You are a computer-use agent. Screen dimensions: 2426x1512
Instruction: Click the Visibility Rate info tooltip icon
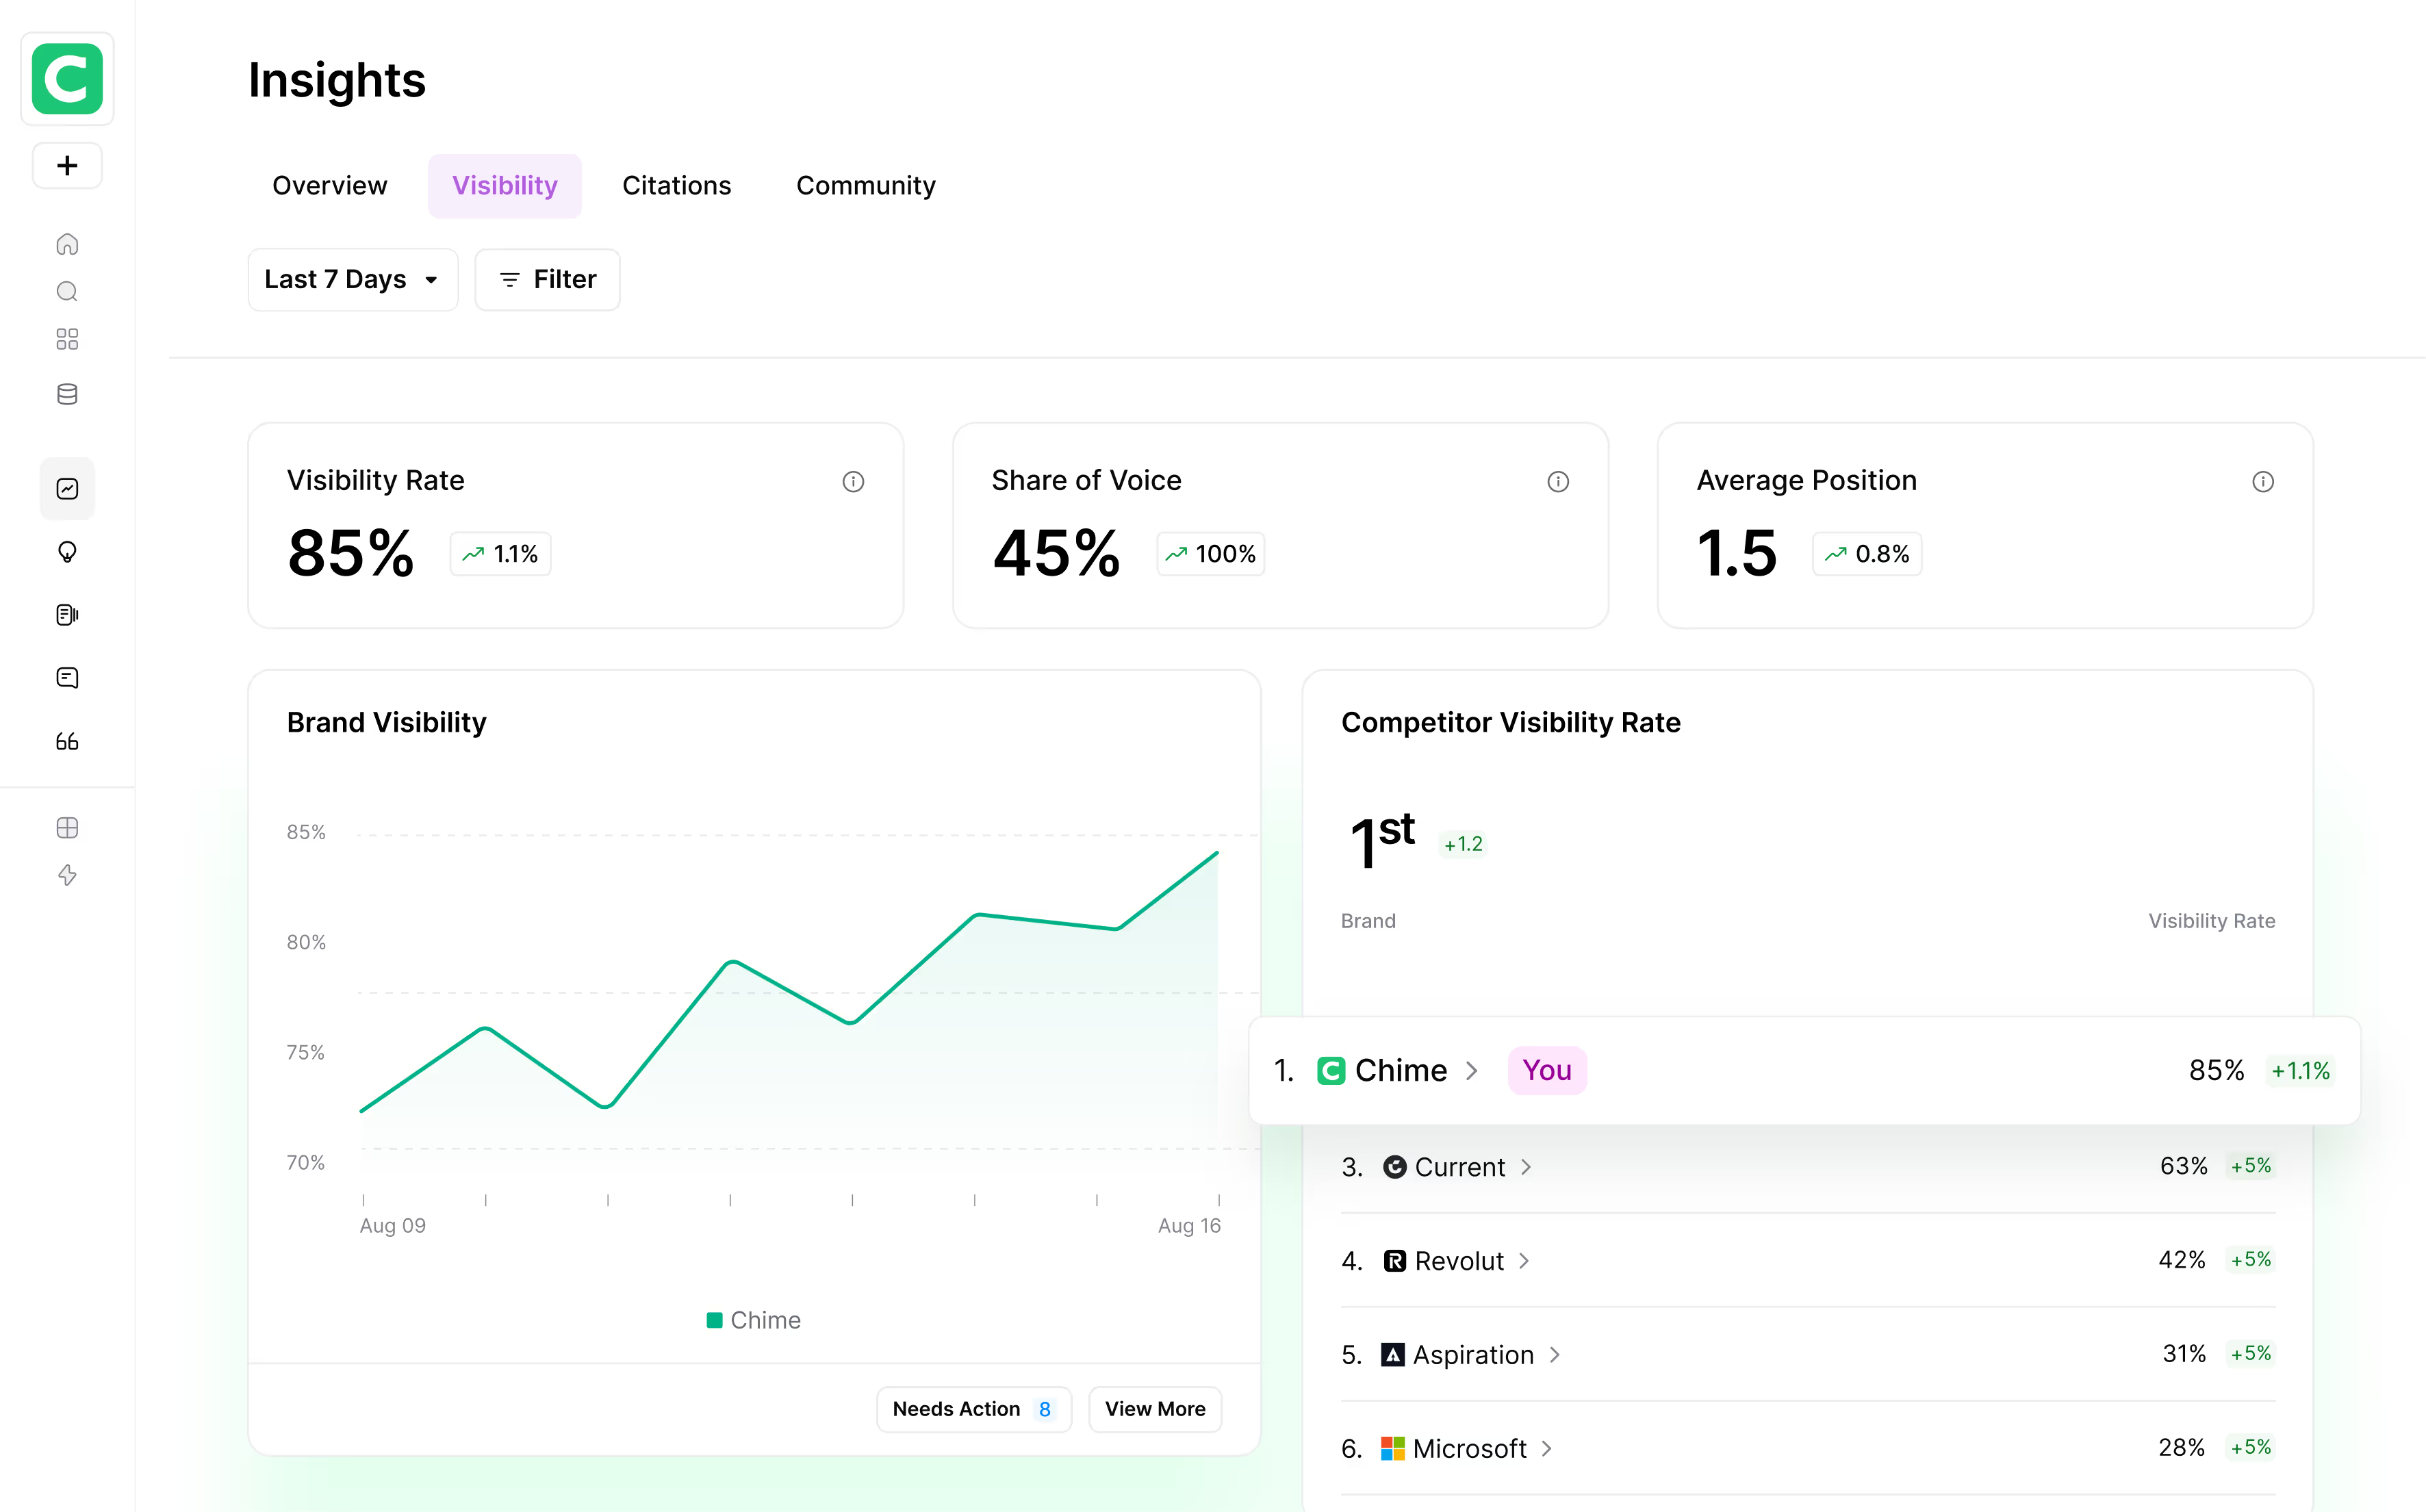853,482
